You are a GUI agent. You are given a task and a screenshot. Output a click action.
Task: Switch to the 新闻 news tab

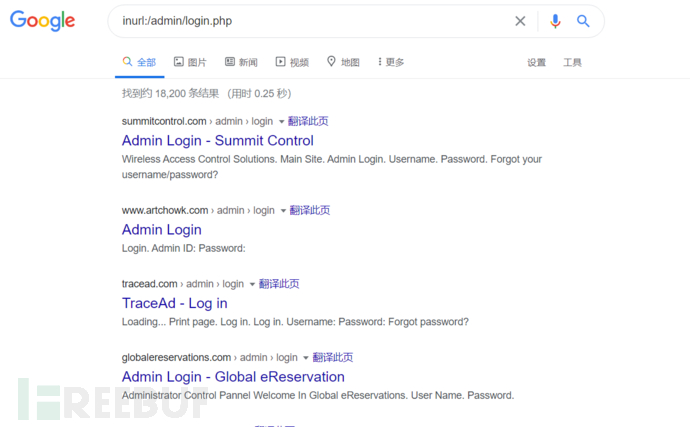[241, 62]
